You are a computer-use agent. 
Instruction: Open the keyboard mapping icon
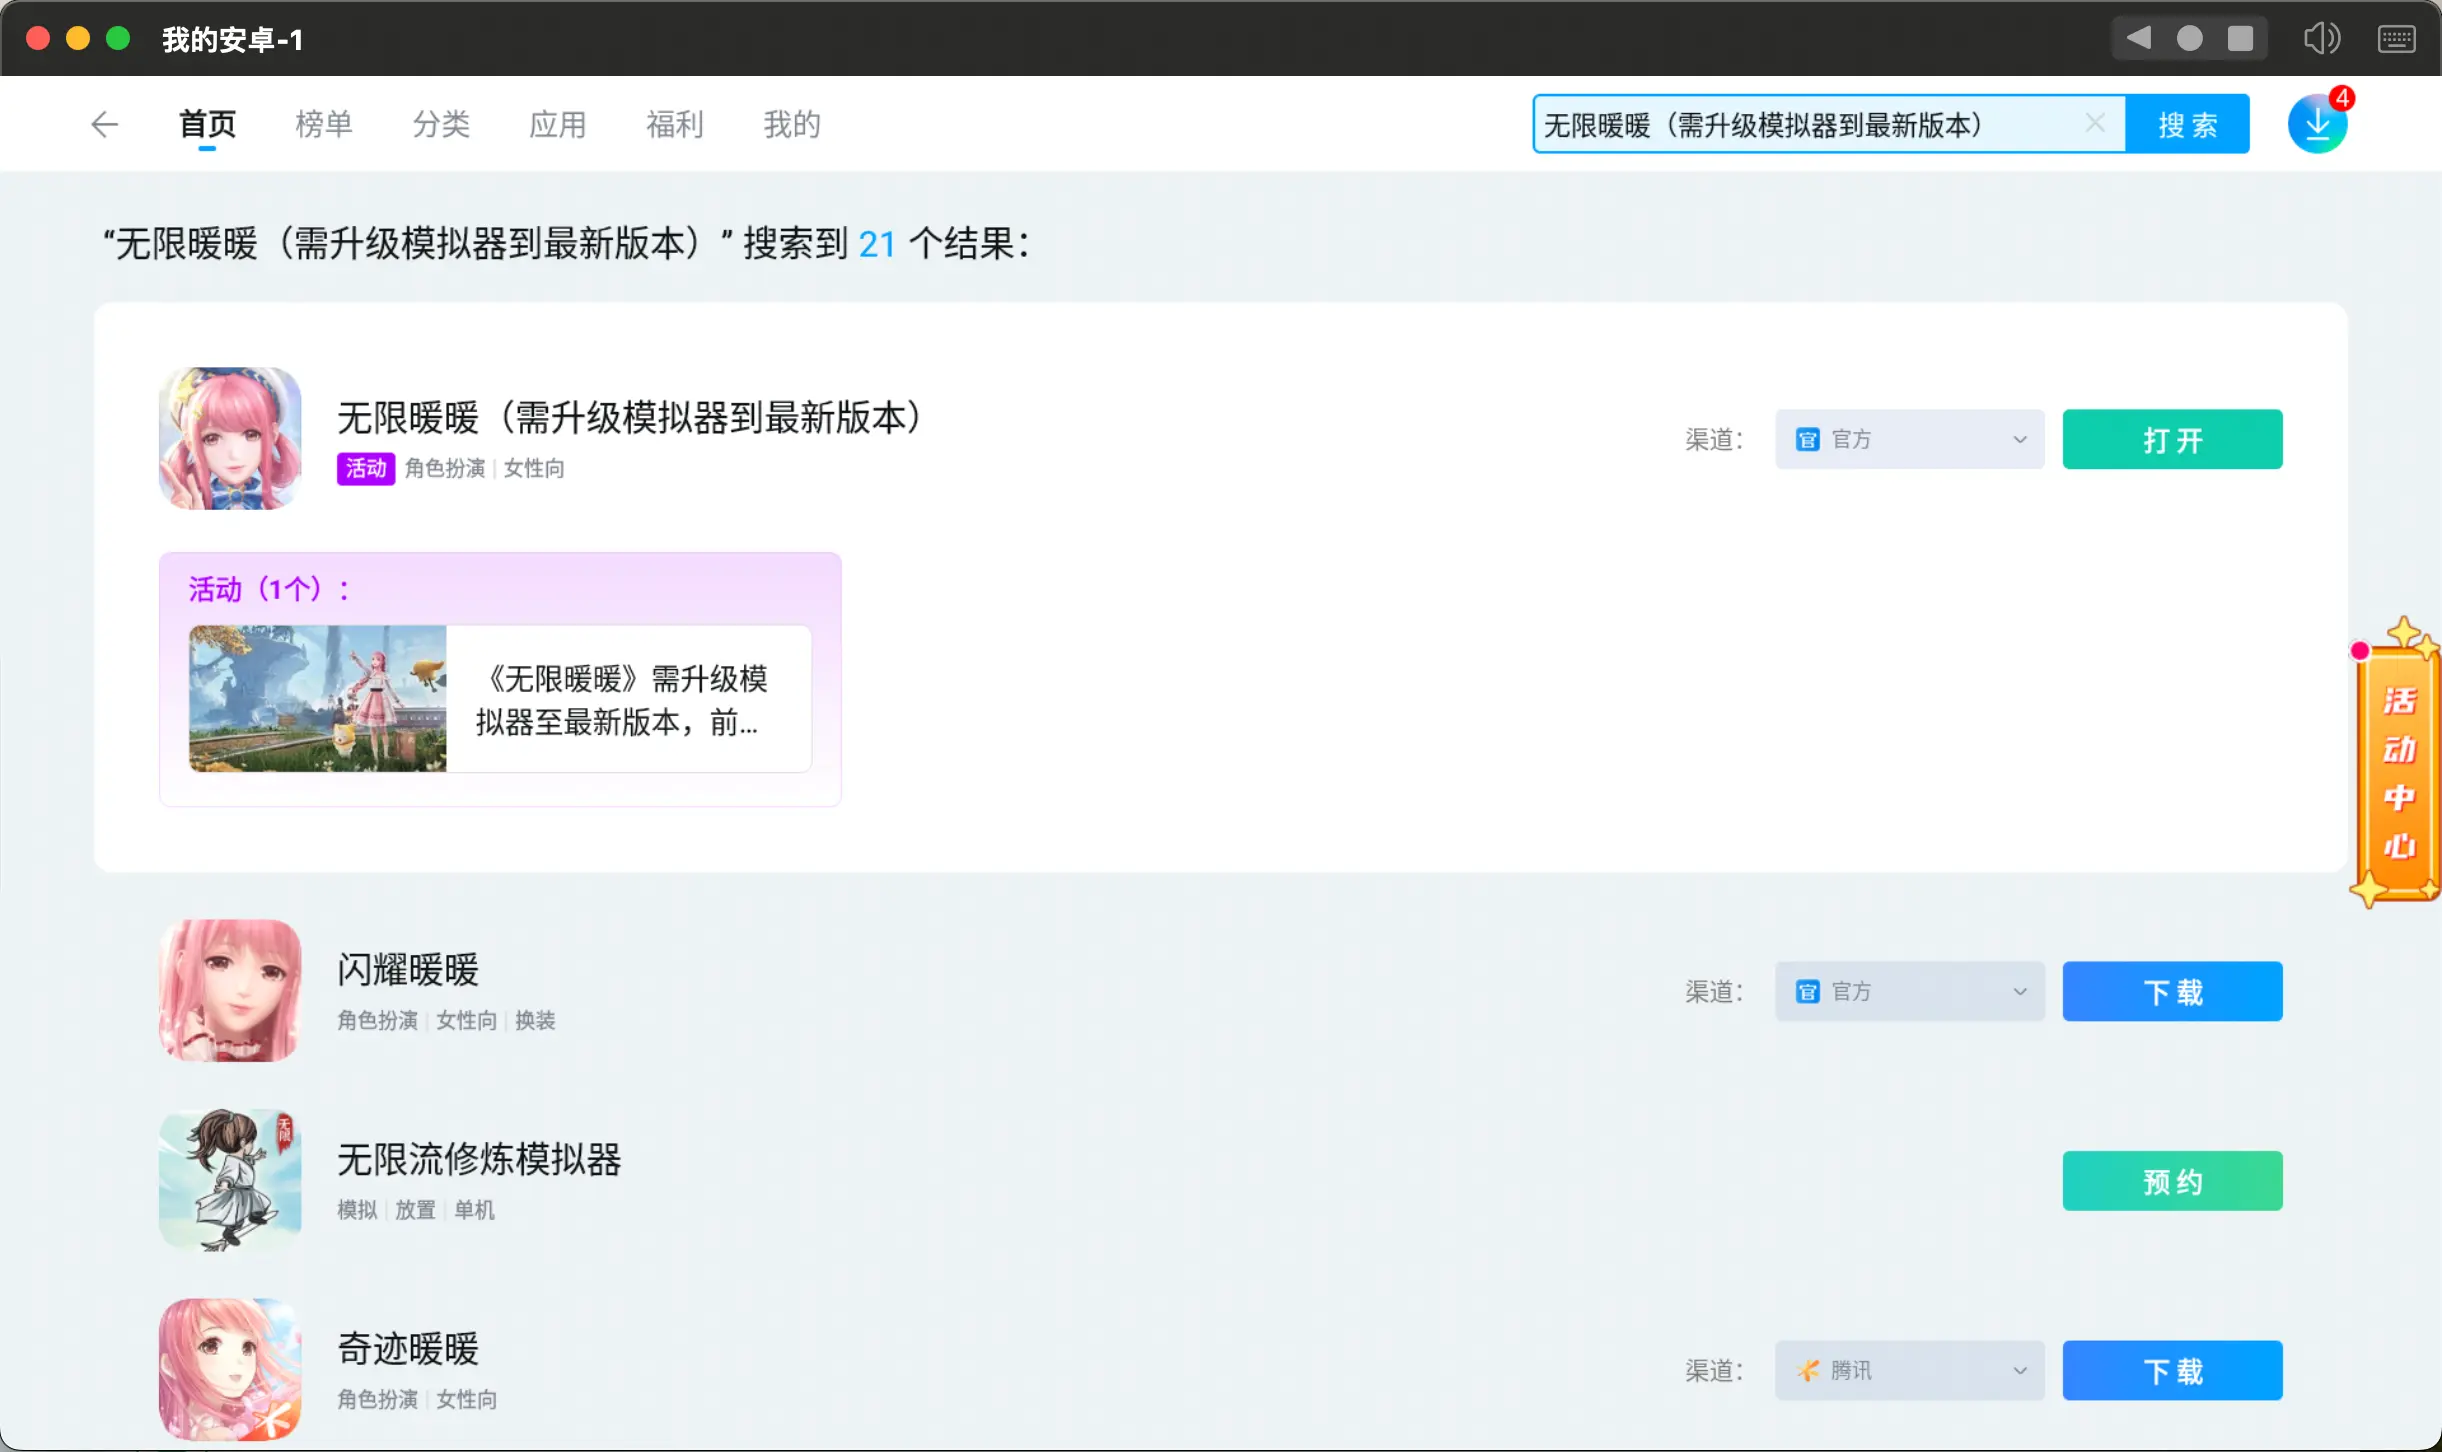[x=2396, y=39]
